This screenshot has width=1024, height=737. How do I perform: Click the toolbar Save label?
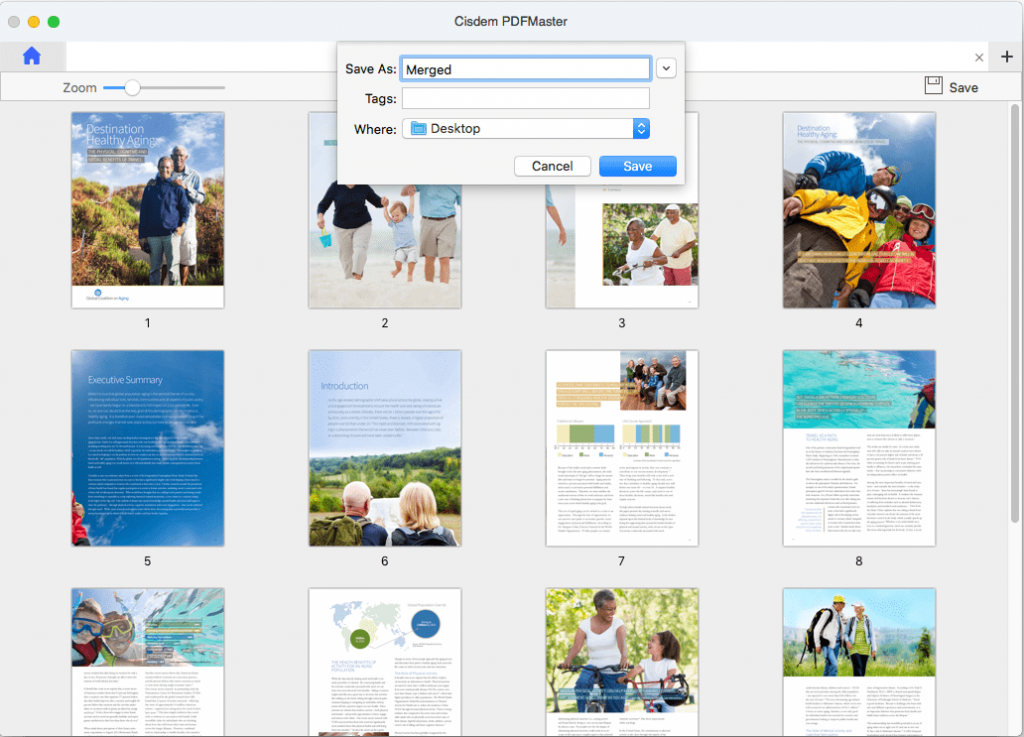pyautogui.click(x=963, y=87)
